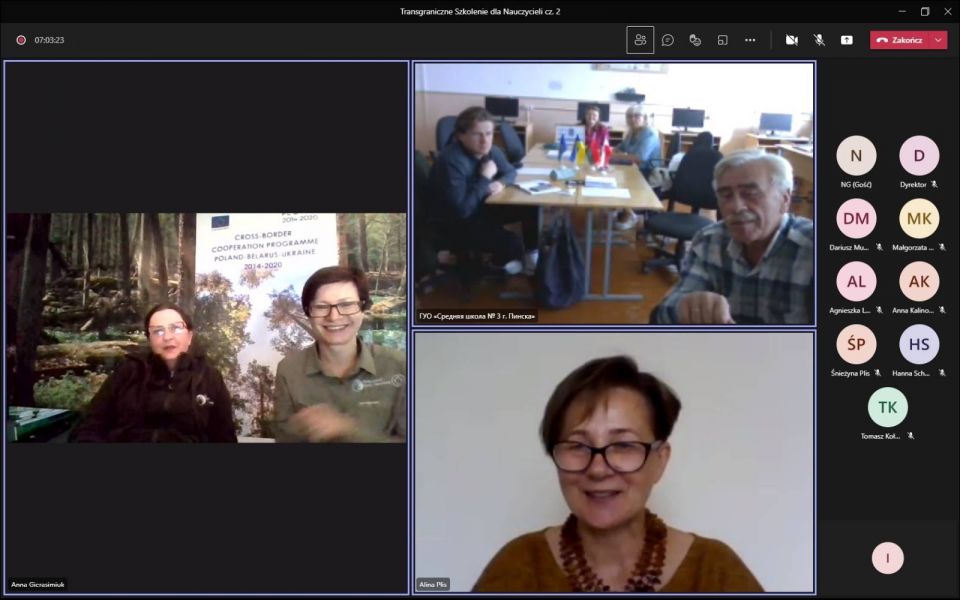
Task: Select the Anna Gierasimiuk video tile
Action: point(207,327)
